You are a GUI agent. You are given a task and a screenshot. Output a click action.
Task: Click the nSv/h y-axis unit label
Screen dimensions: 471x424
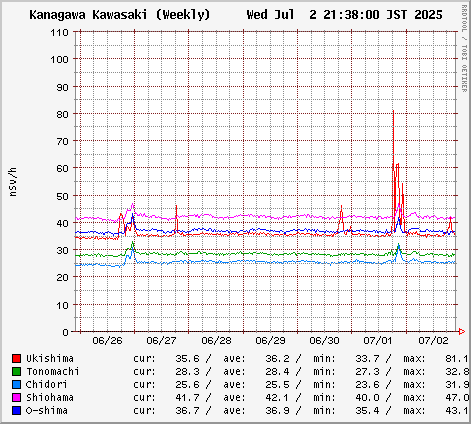tap(13, 182)
